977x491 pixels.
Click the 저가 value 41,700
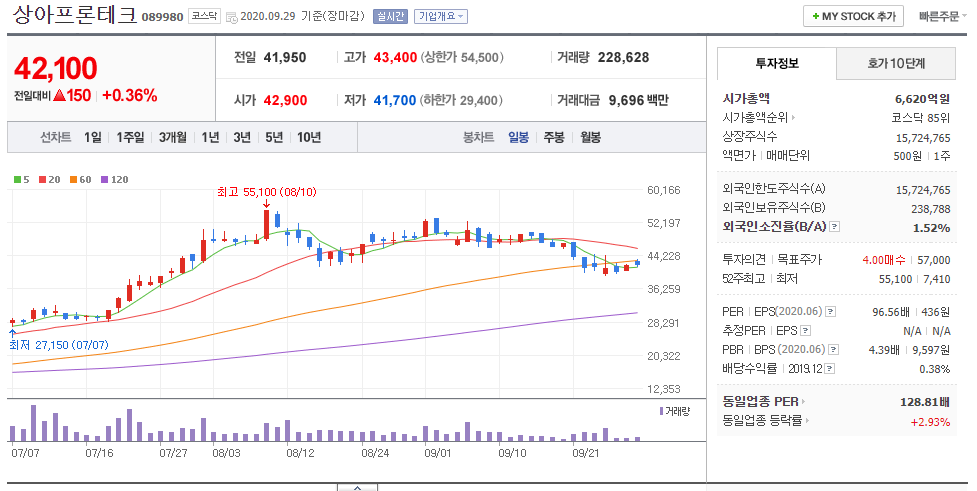point(394,100)
